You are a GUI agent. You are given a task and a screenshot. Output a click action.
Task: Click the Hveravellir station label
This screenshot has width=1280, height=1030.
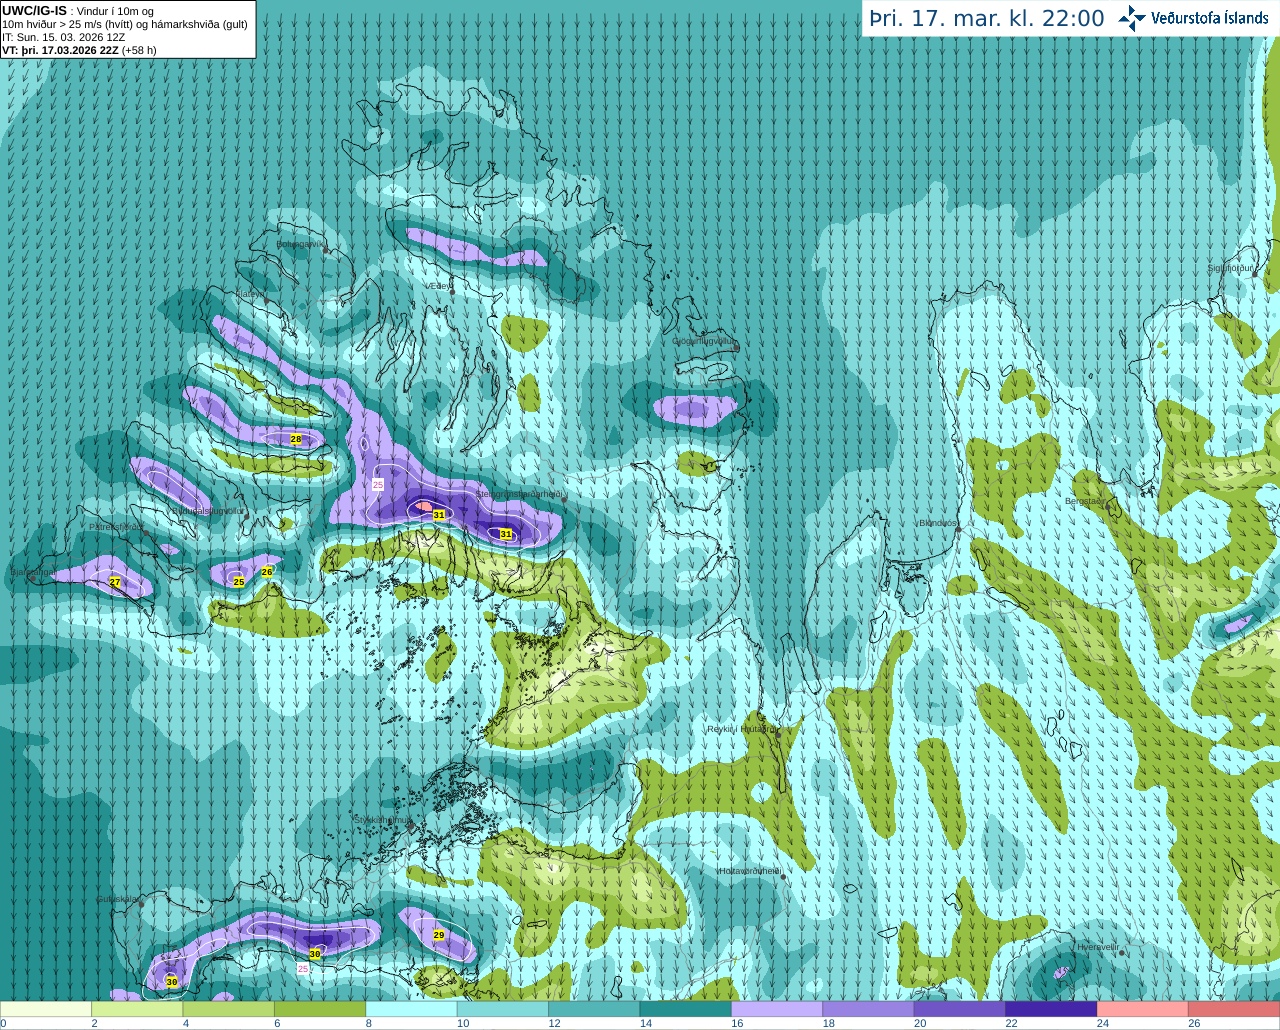pyautogui.click(x=1097, y=946)
